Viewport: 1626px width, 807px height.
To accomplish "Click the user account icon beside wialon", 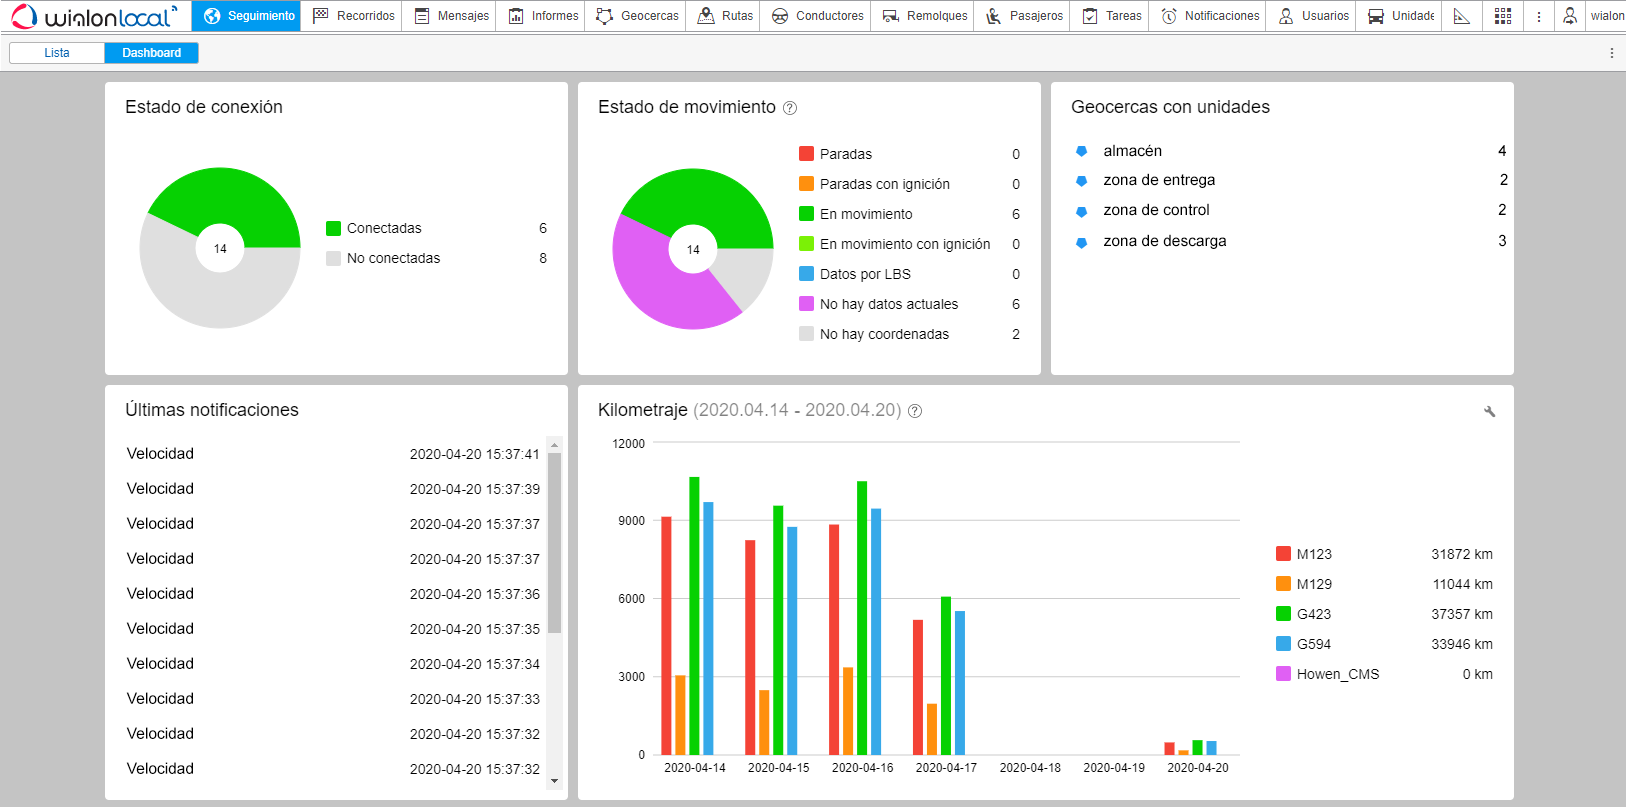I will click(x=1570, y=16).
